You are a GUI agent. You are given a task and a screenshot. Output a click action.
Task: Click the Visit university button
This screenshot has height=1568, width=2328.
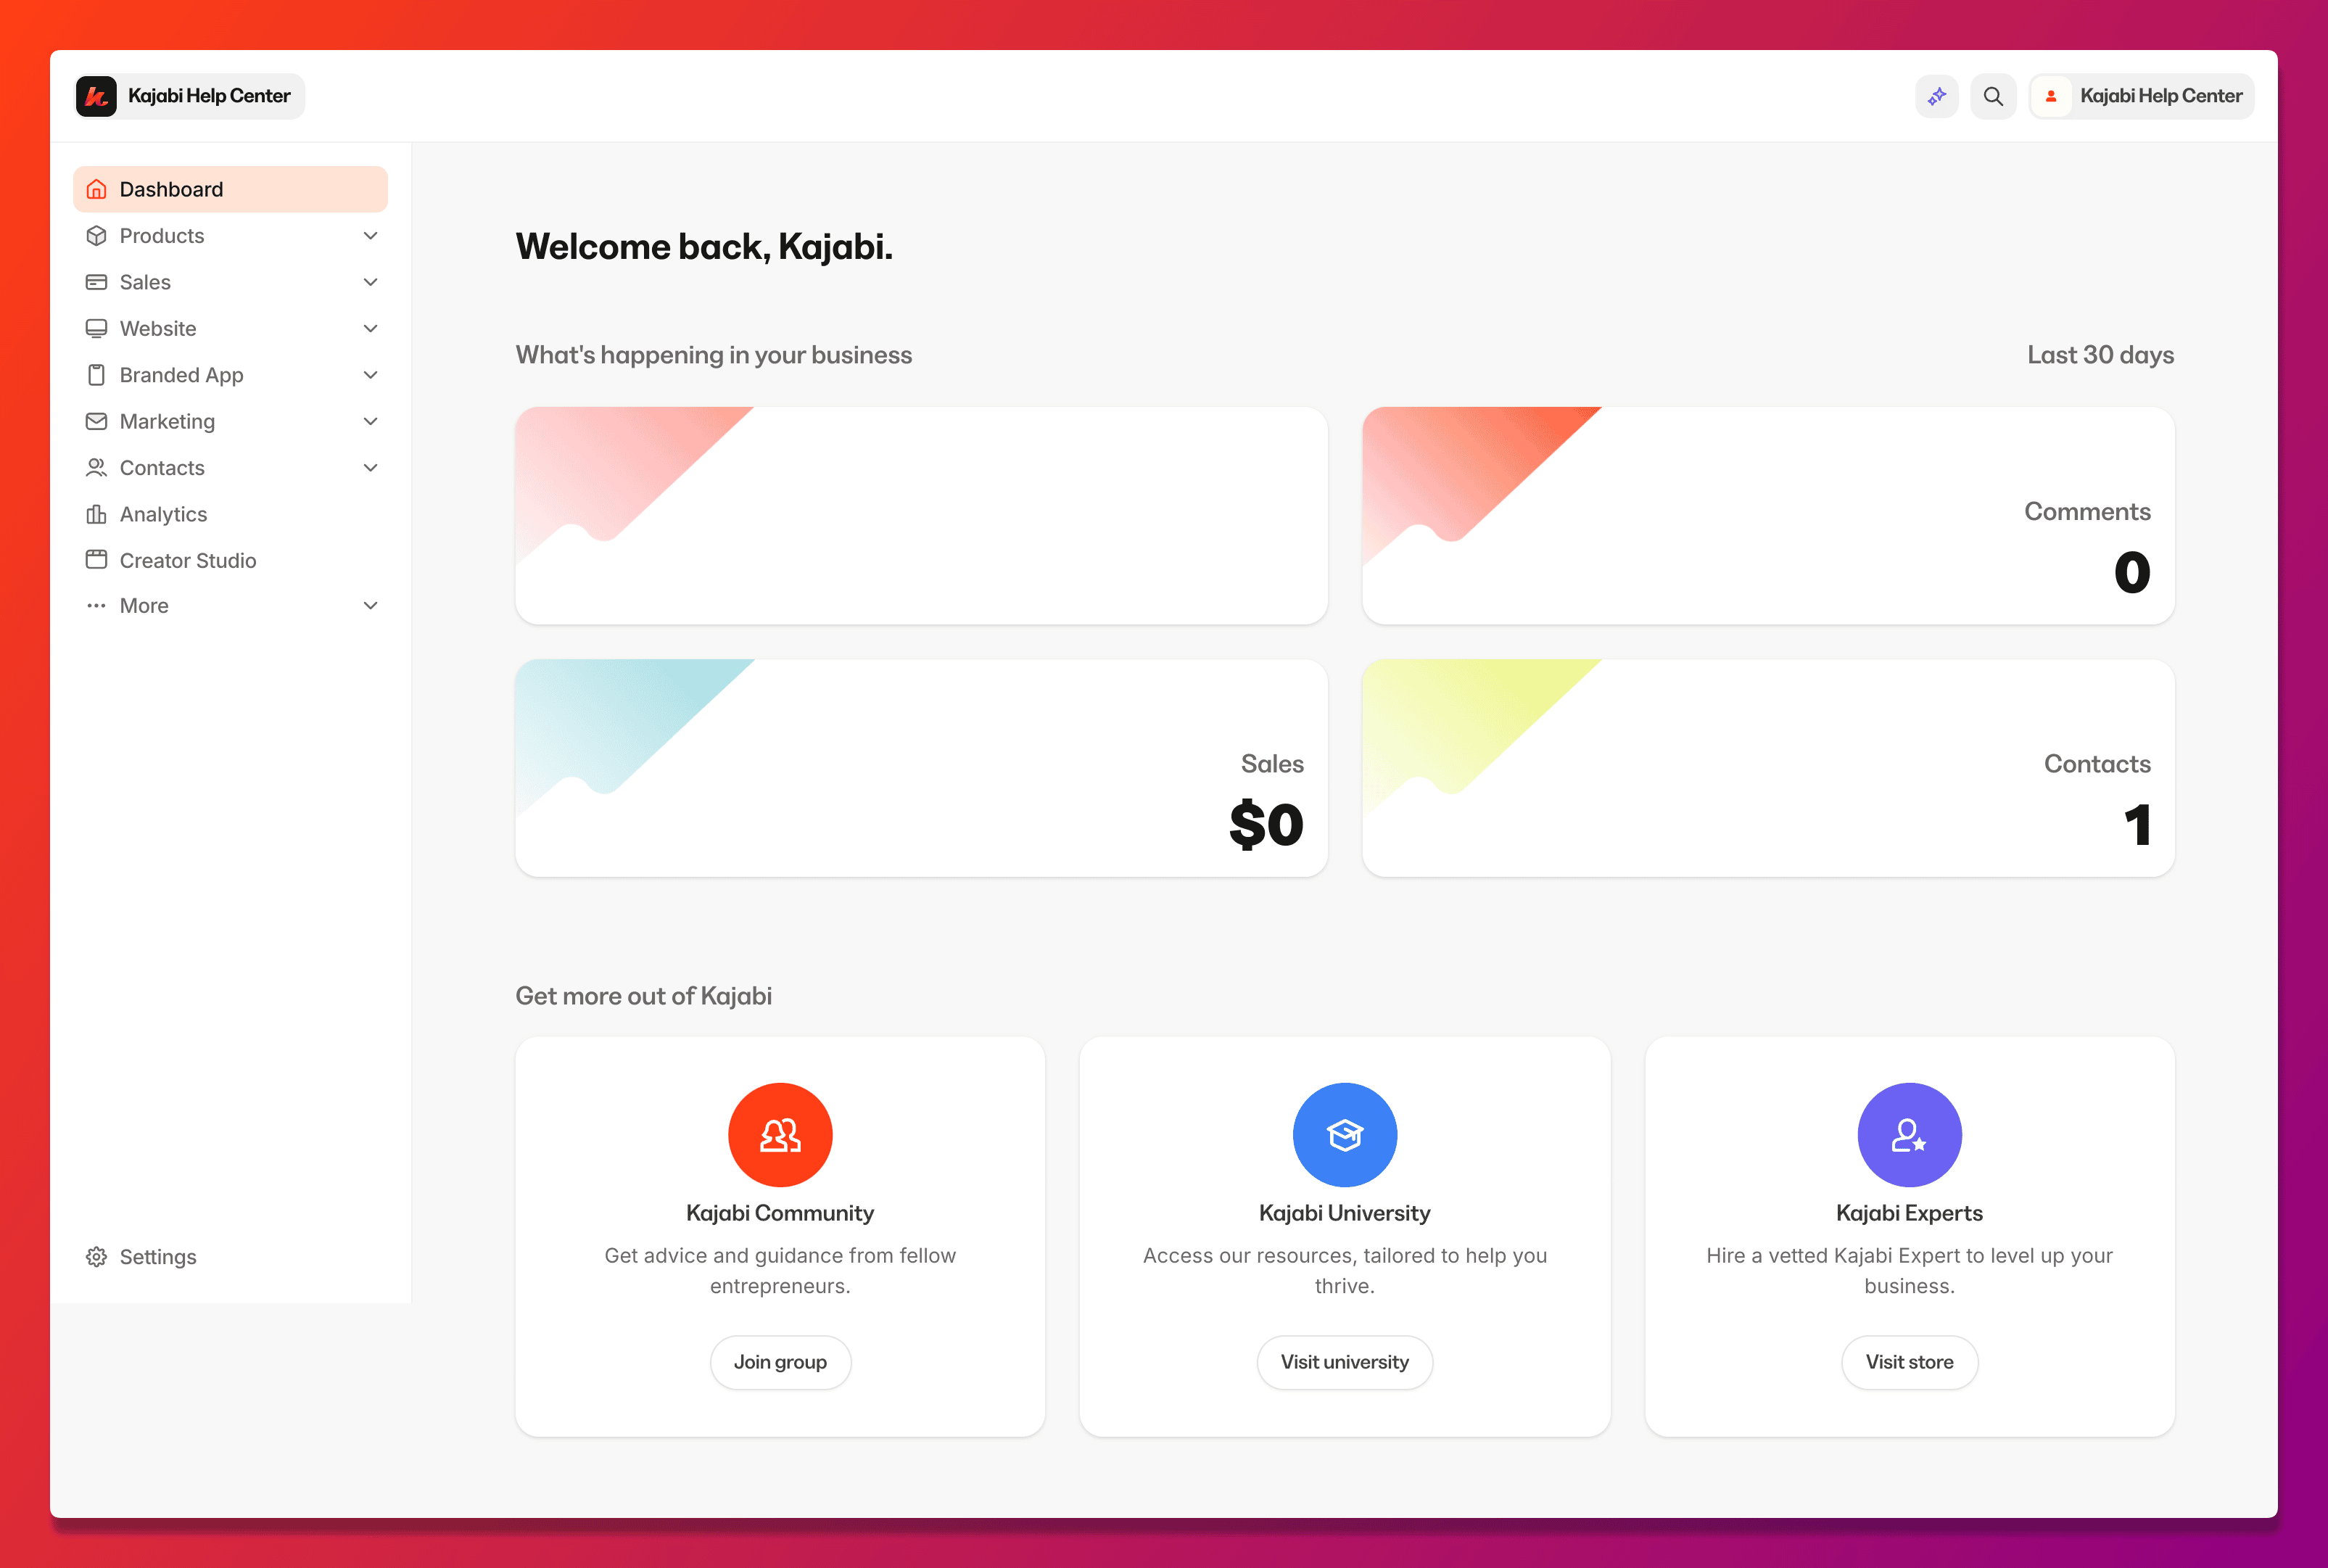pos(1344,1362)
